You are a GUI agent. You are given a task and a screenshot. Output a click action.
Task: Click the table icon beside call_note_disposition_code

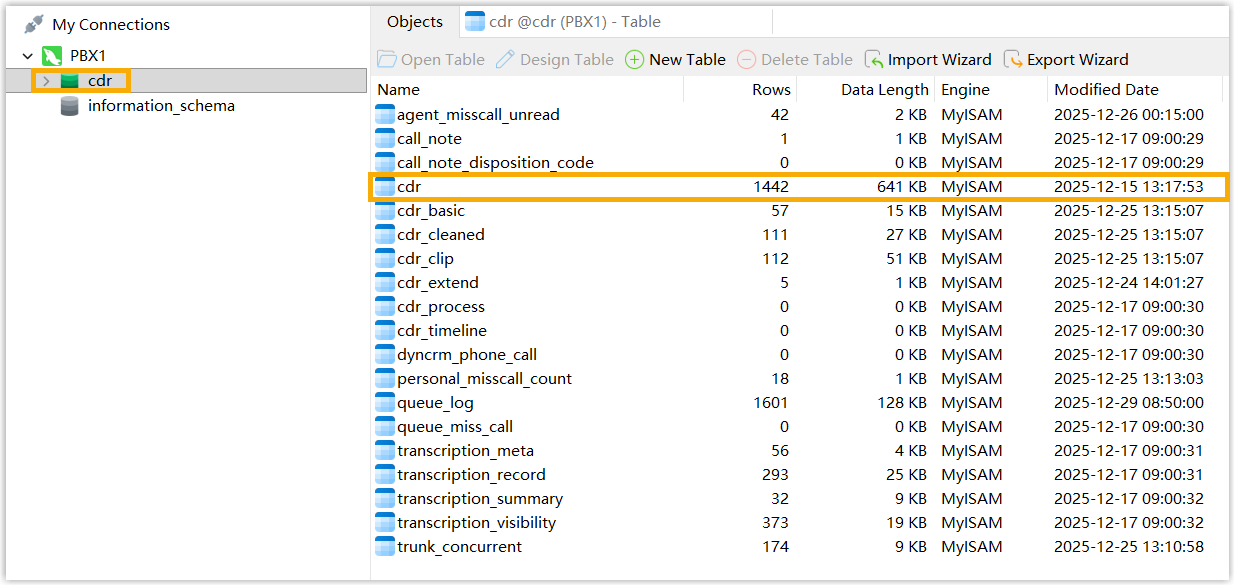click(x=385, y=163)
